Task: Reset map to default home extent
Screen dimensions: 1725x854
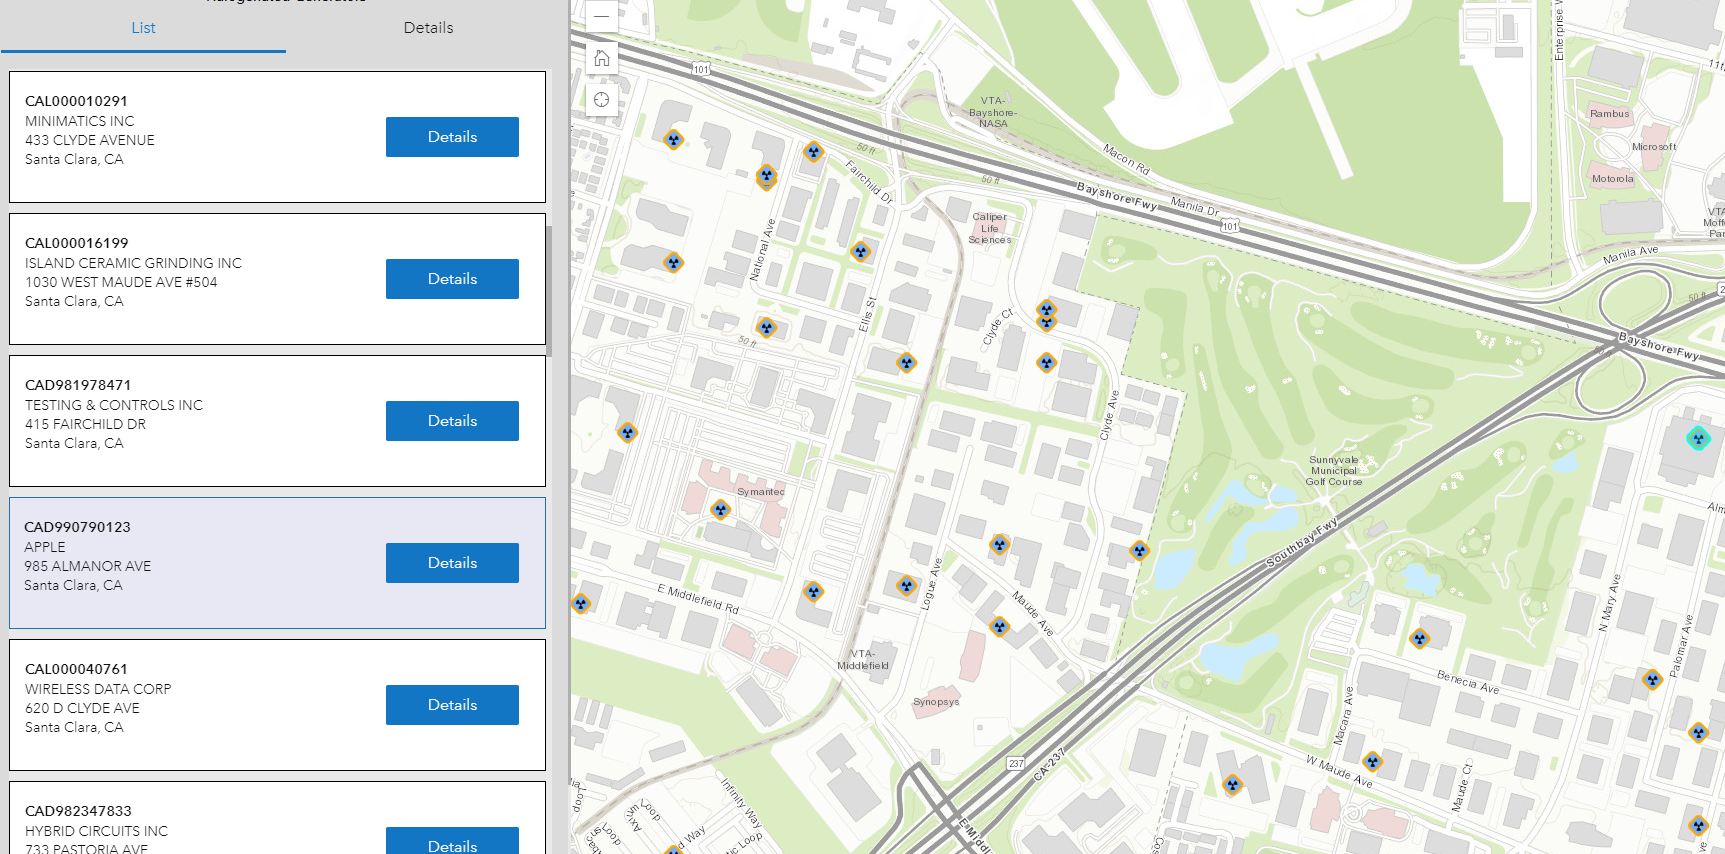Action: 601,58
